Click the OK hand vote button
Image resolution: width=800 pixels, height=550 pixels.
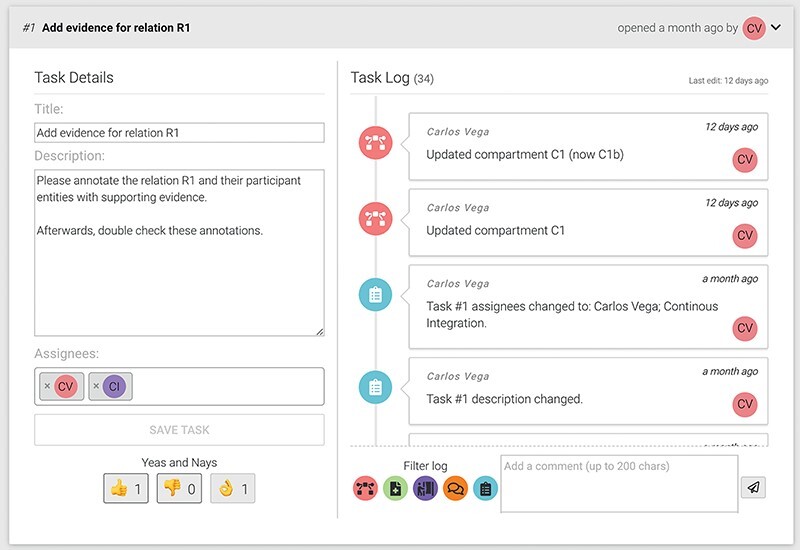233,490
